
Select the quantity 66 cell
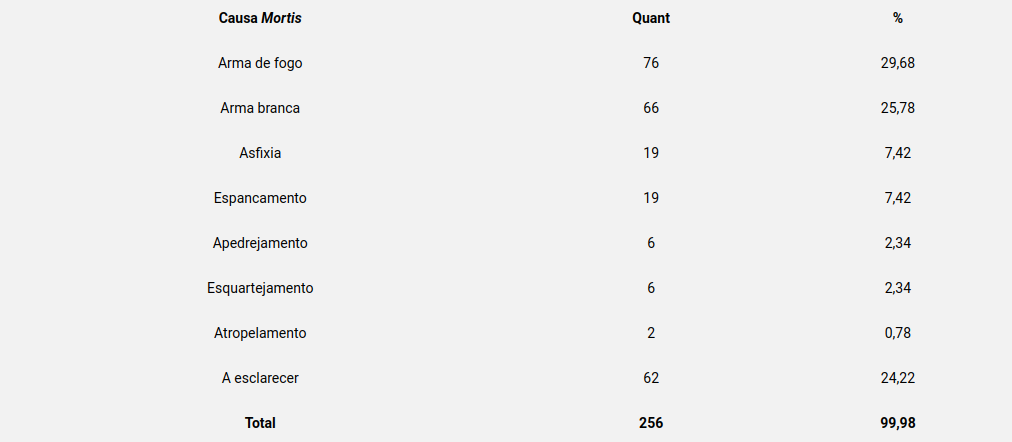tap(651, 108)
